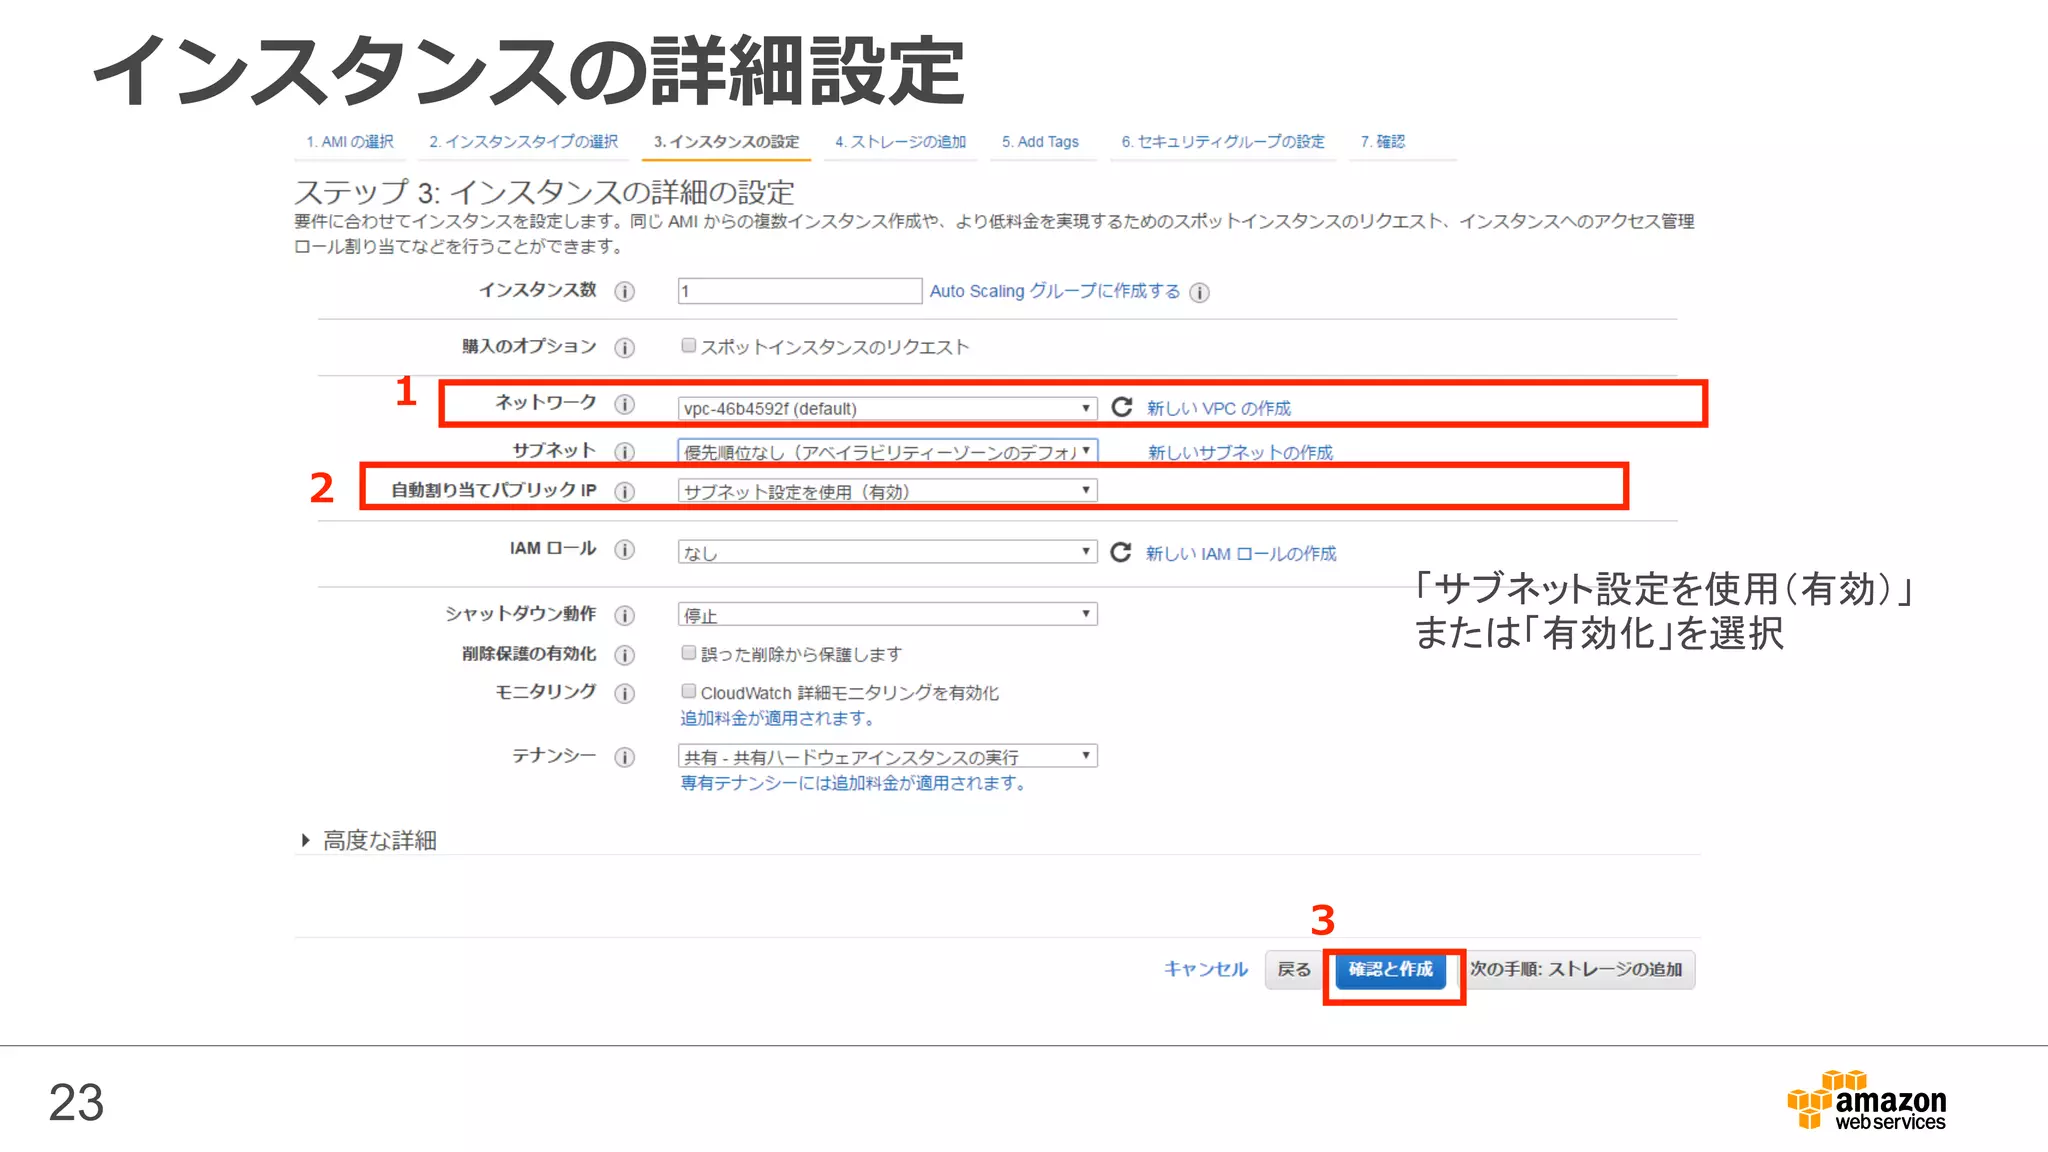Click info icon beside Auto Scaling グループ link
The height and width of the screenshot is (1152, 2048).
tap(1199, 292)
